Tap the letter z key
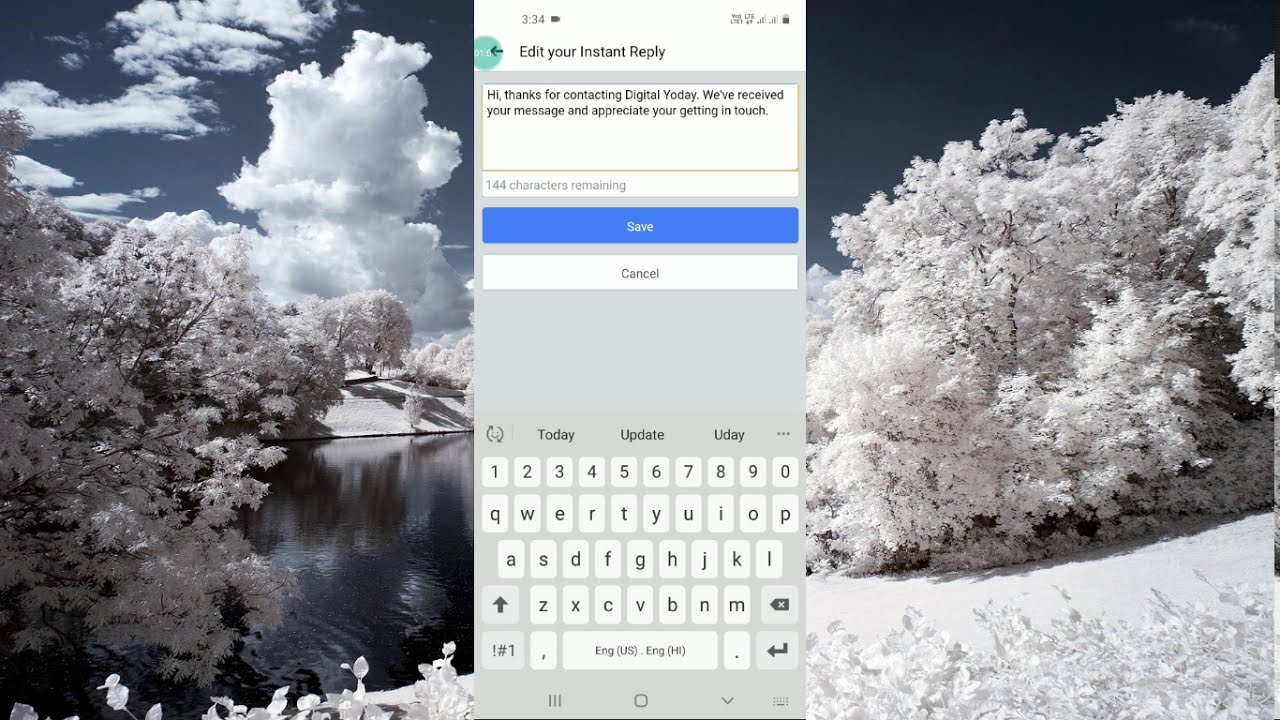 (x=543, y=604)
